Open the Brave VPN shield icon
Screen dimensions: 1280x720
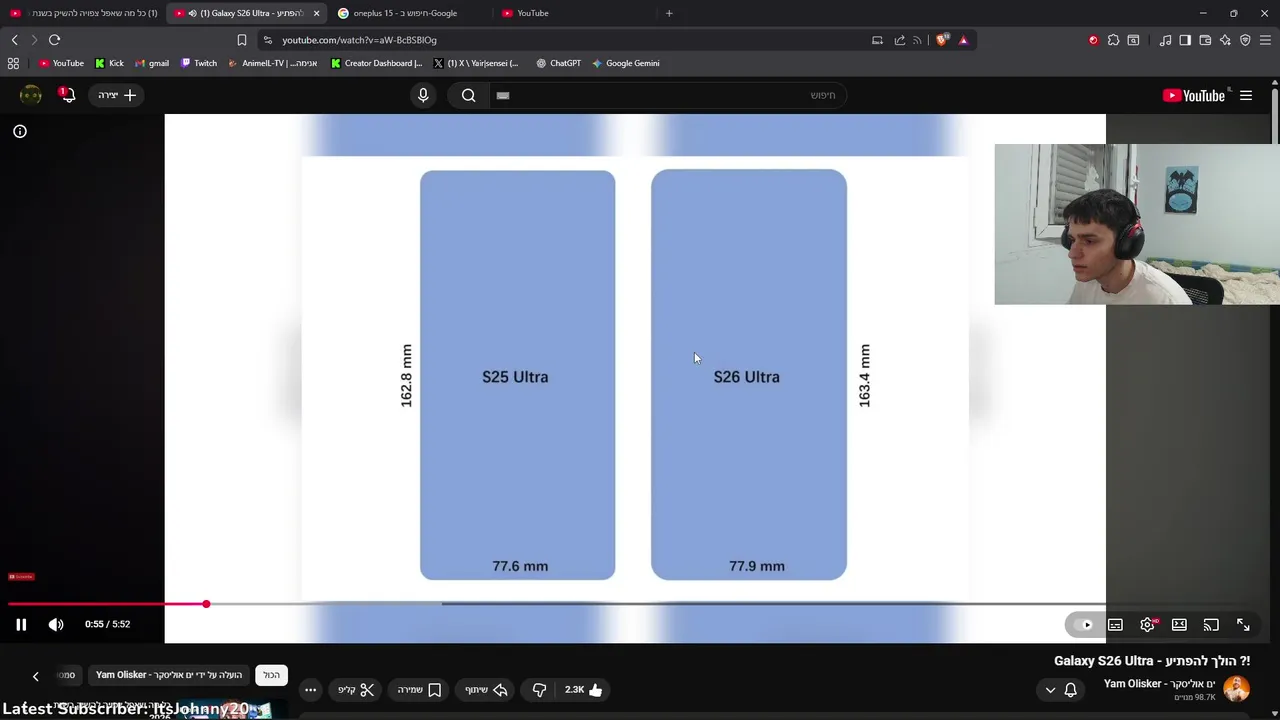(1245, 40)
